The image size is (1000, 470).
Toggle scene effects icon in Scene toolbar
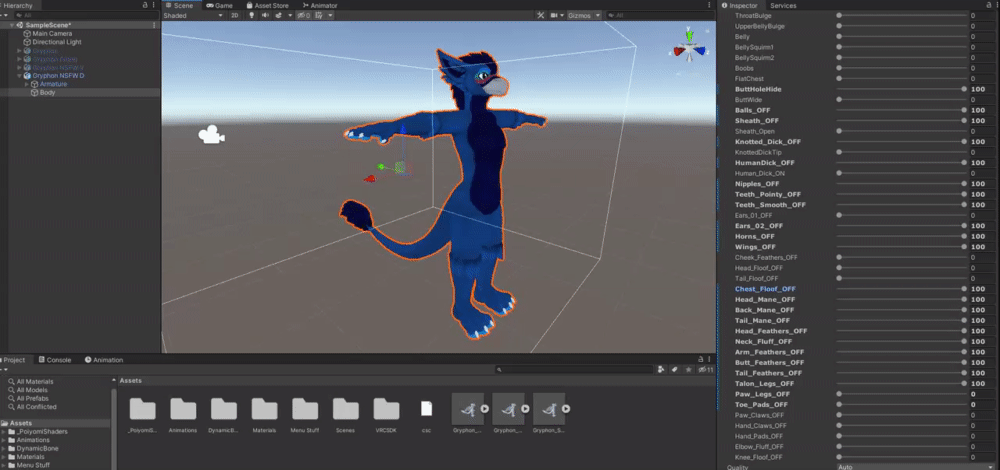[279, 15]
